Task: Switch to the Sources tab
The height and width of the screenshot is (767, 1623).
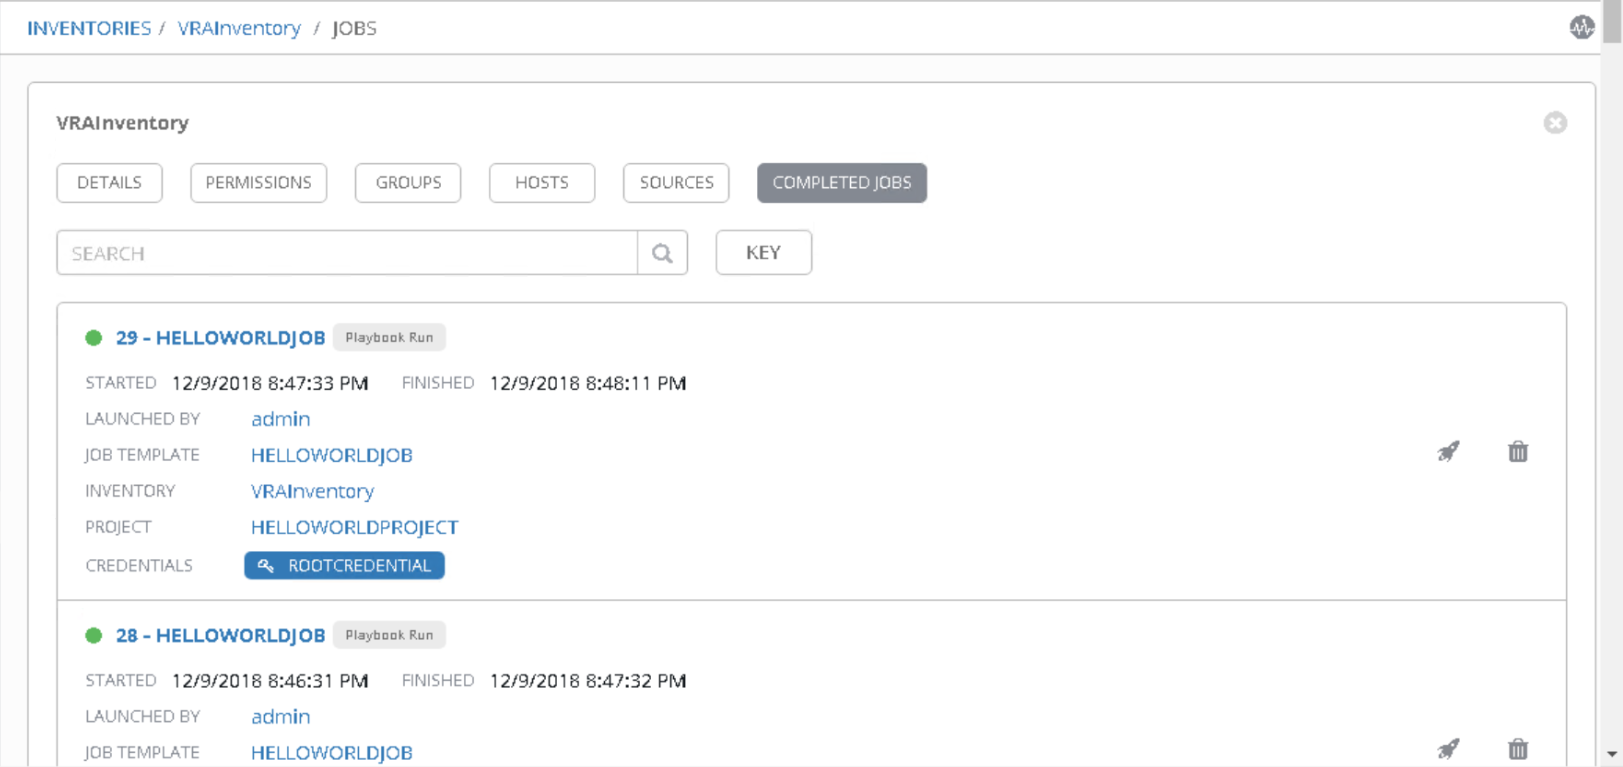Action: click(x=676, y=183)
